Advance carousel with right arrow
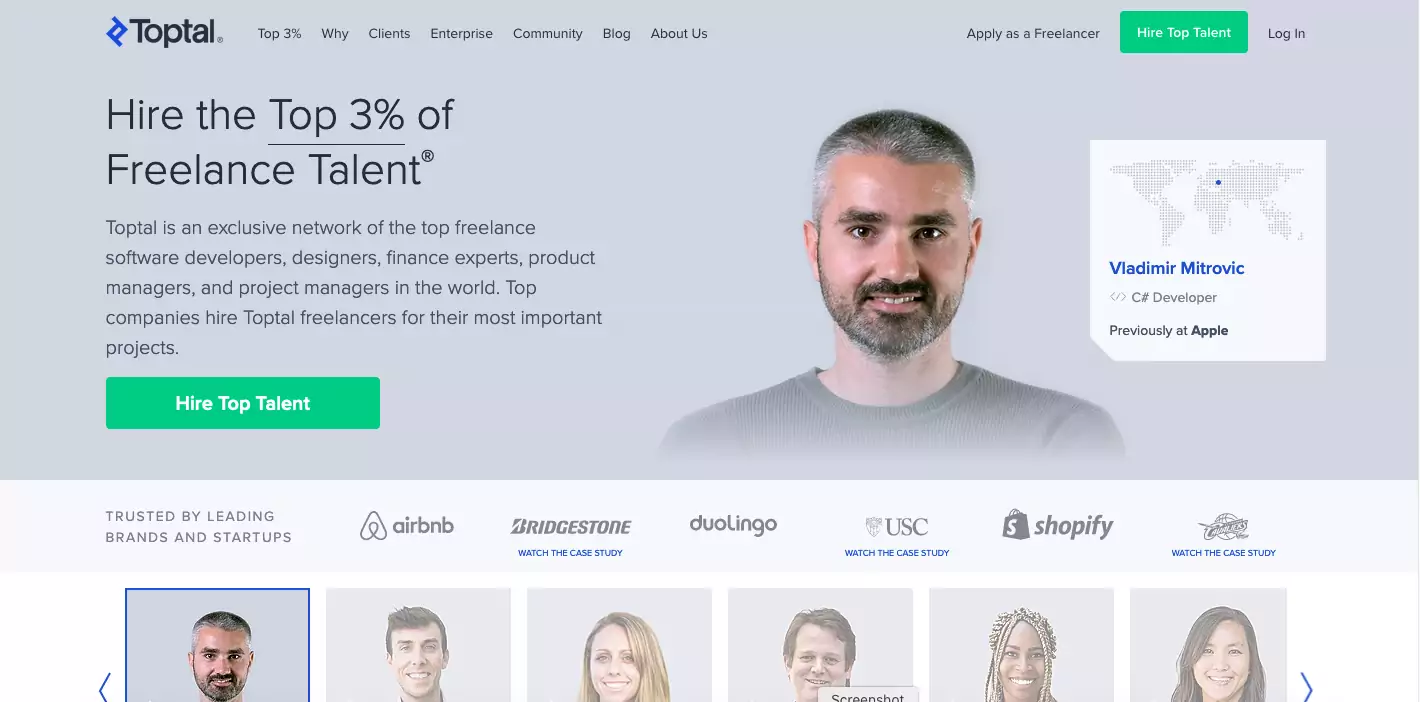1420x702 pixels. (x=1306, y=687)
